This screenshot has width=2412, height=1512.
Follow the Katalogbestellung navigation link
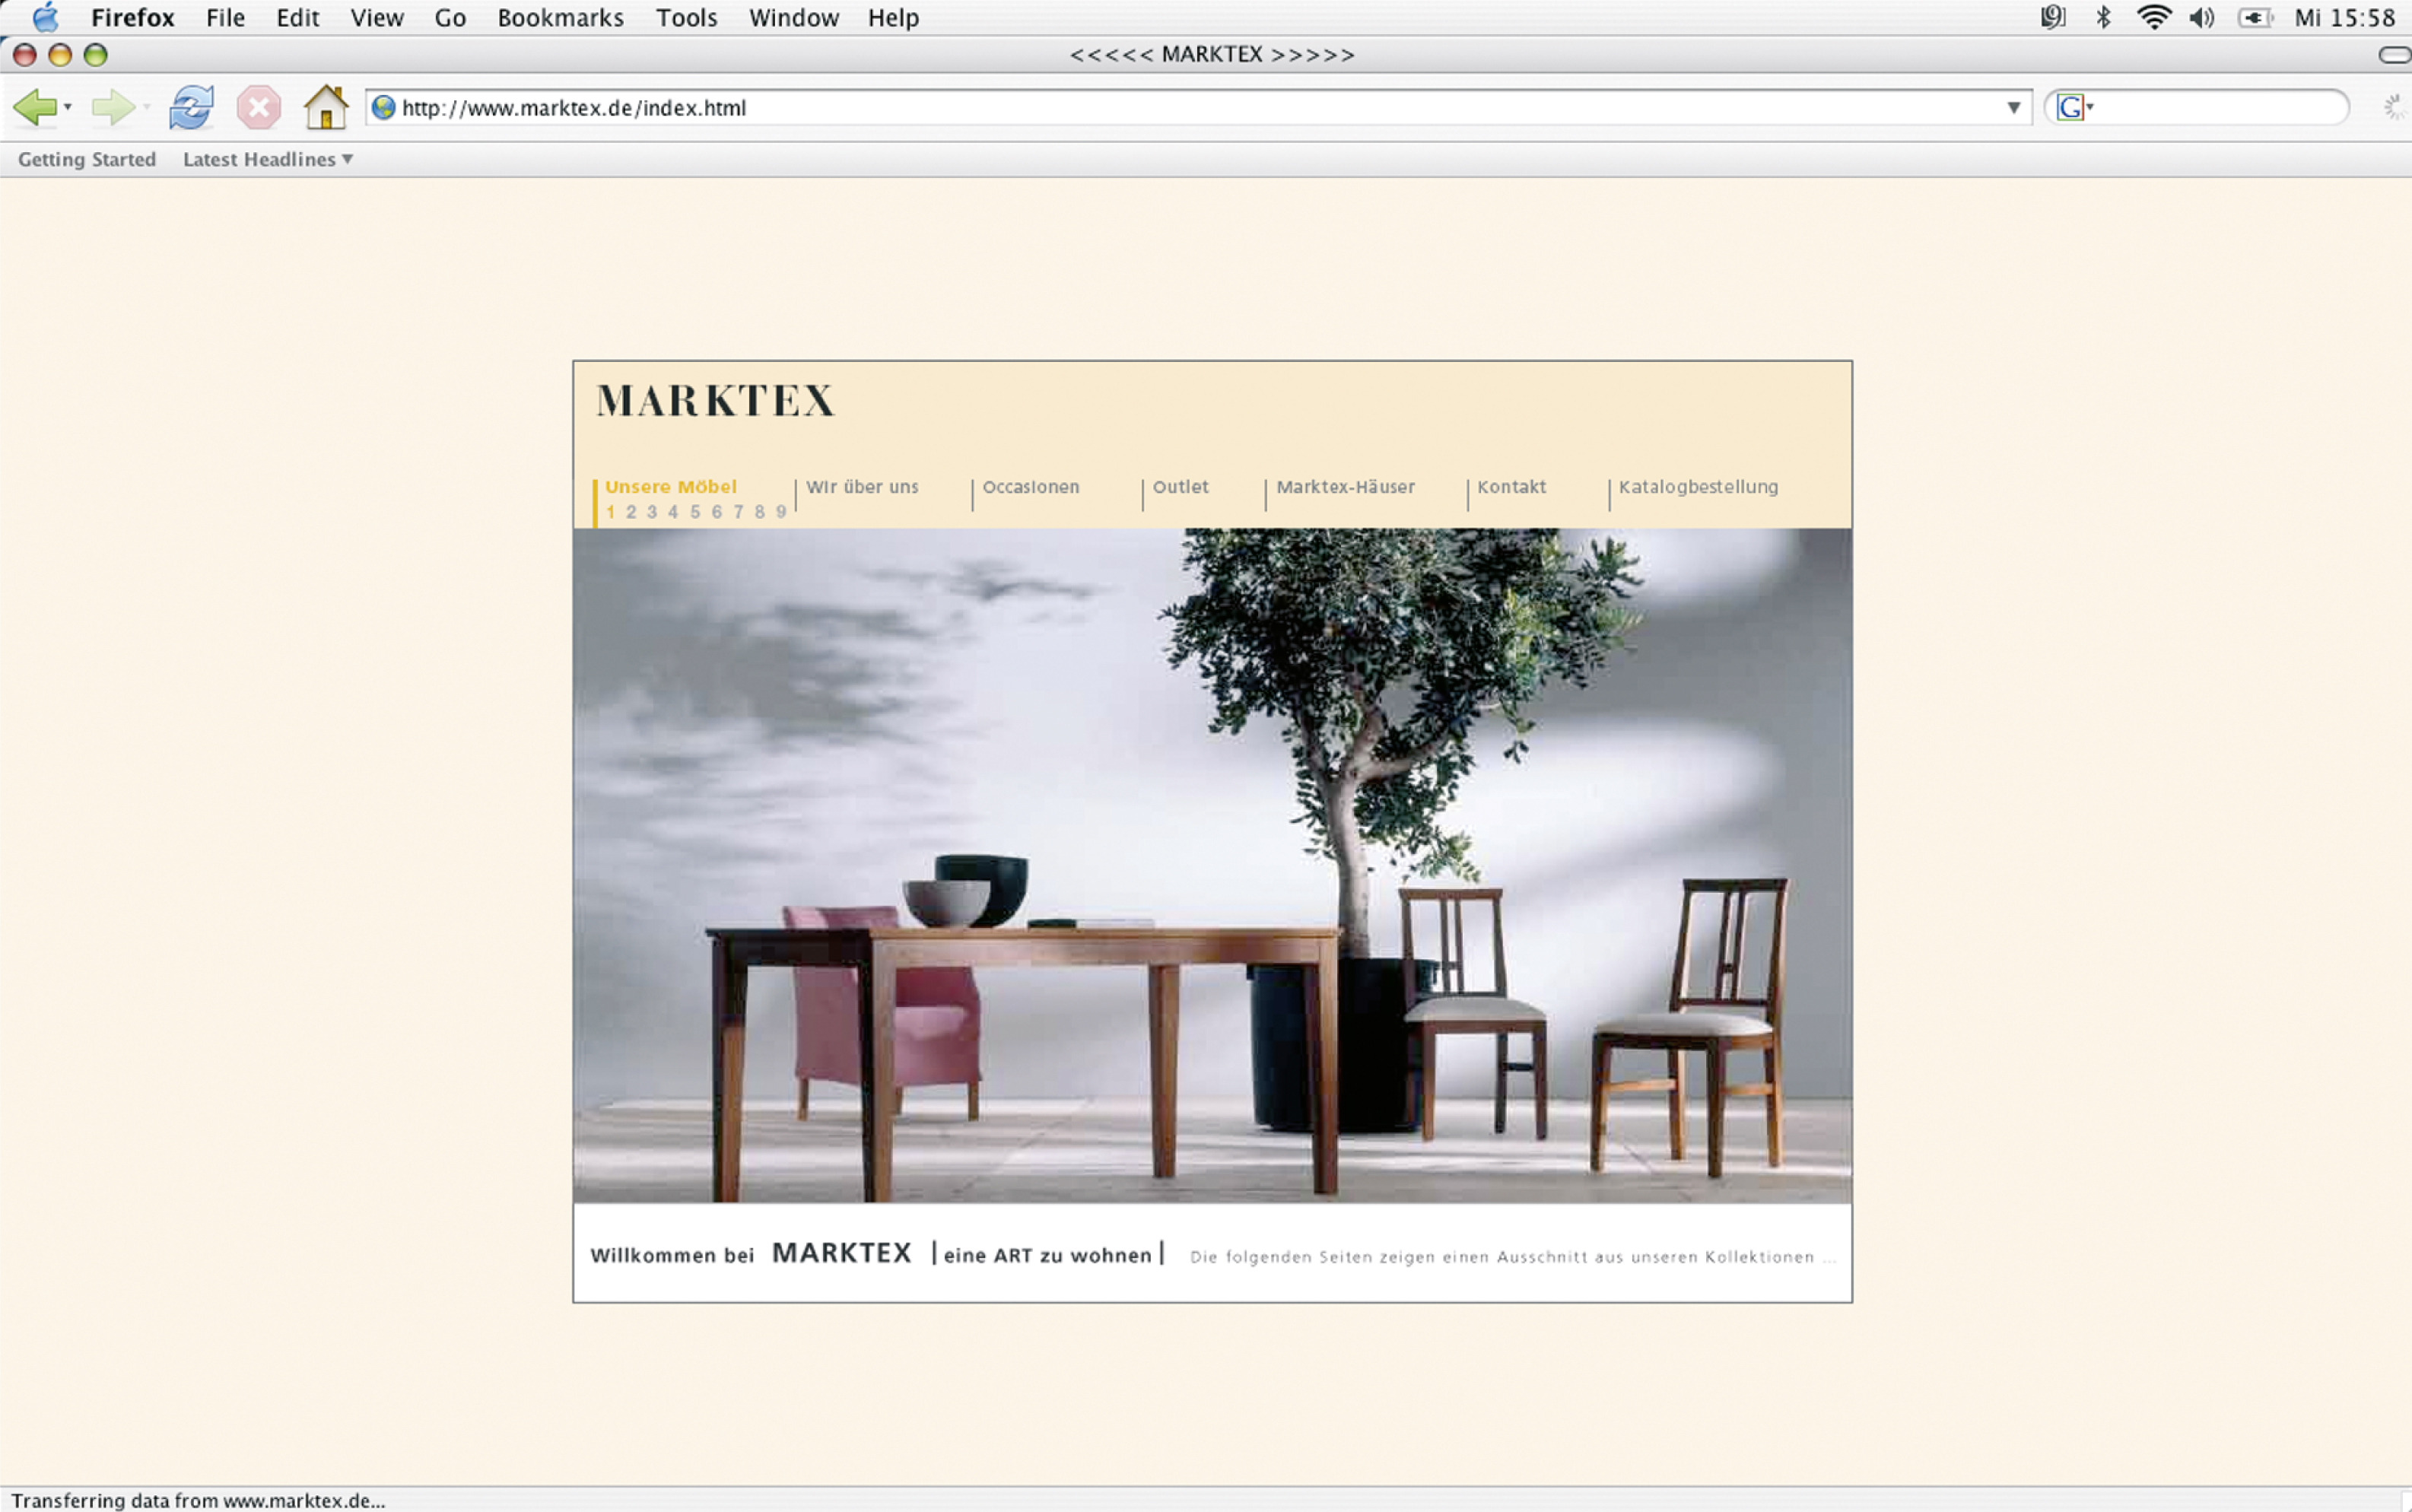click(x=1698, y=487)
